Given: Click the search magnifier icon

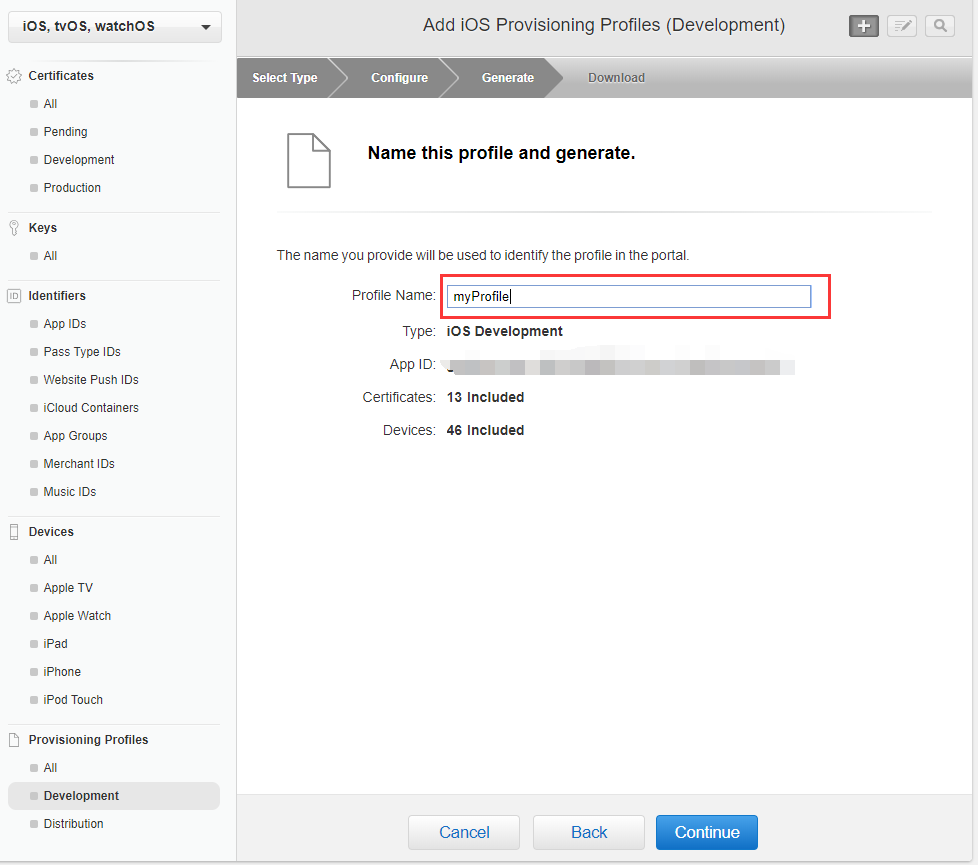Looking at the screenshot, I should click(x=940, y=26).
